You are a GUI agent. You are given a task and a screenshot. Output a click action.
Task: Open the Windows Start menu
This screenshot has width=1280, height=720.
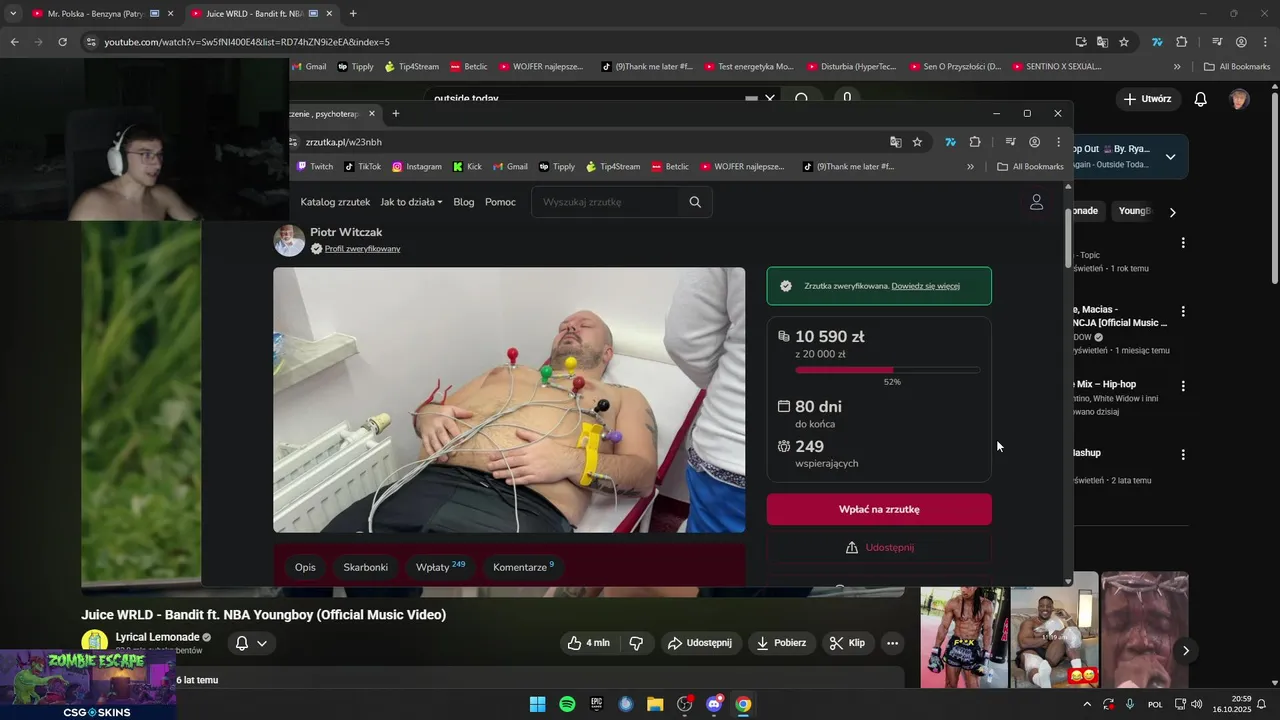point(537,704)
